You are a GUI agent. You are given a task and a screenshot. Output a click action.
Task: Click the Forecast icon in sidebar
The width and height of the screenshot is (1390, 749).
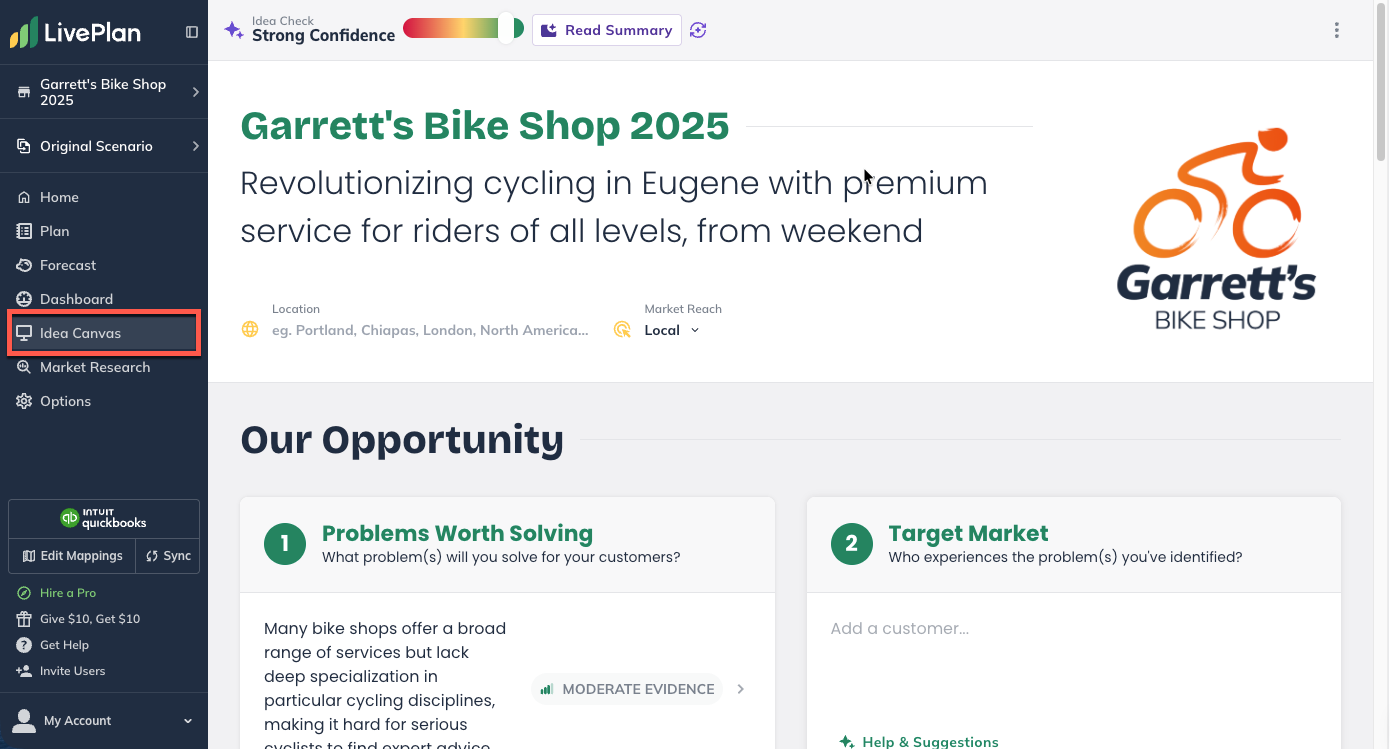[x=24, y=265]
